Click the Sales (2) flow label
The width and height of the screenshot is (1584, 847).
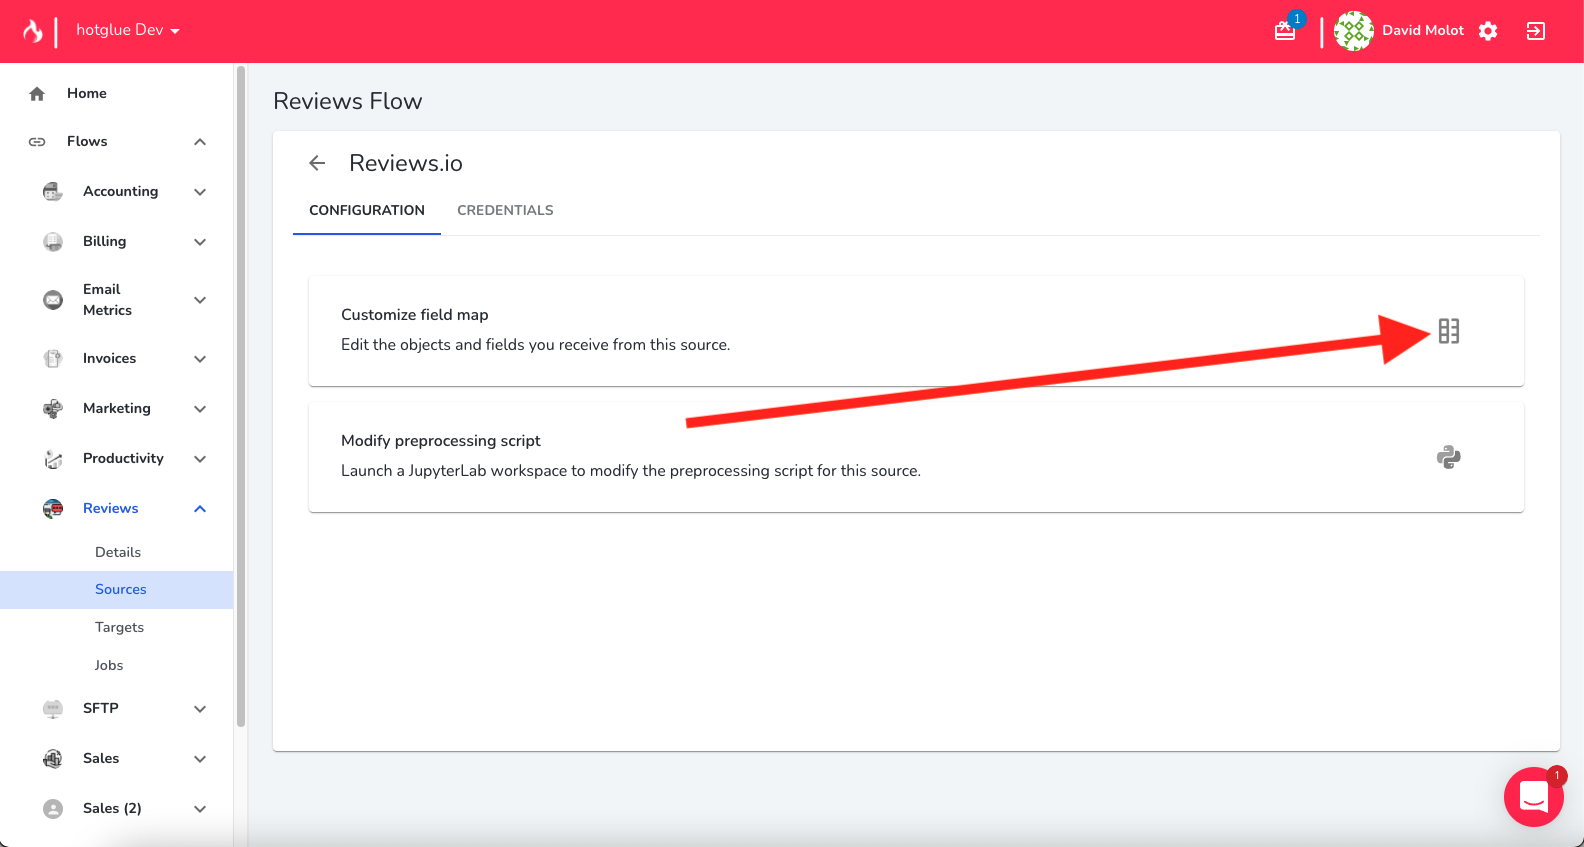[x=112, y=808]
